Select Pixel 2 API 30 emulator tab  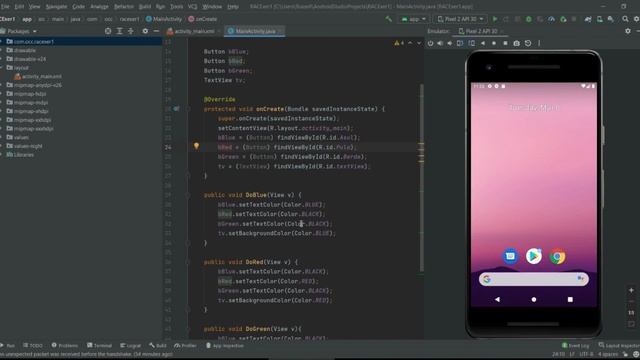tap(480, 31)
